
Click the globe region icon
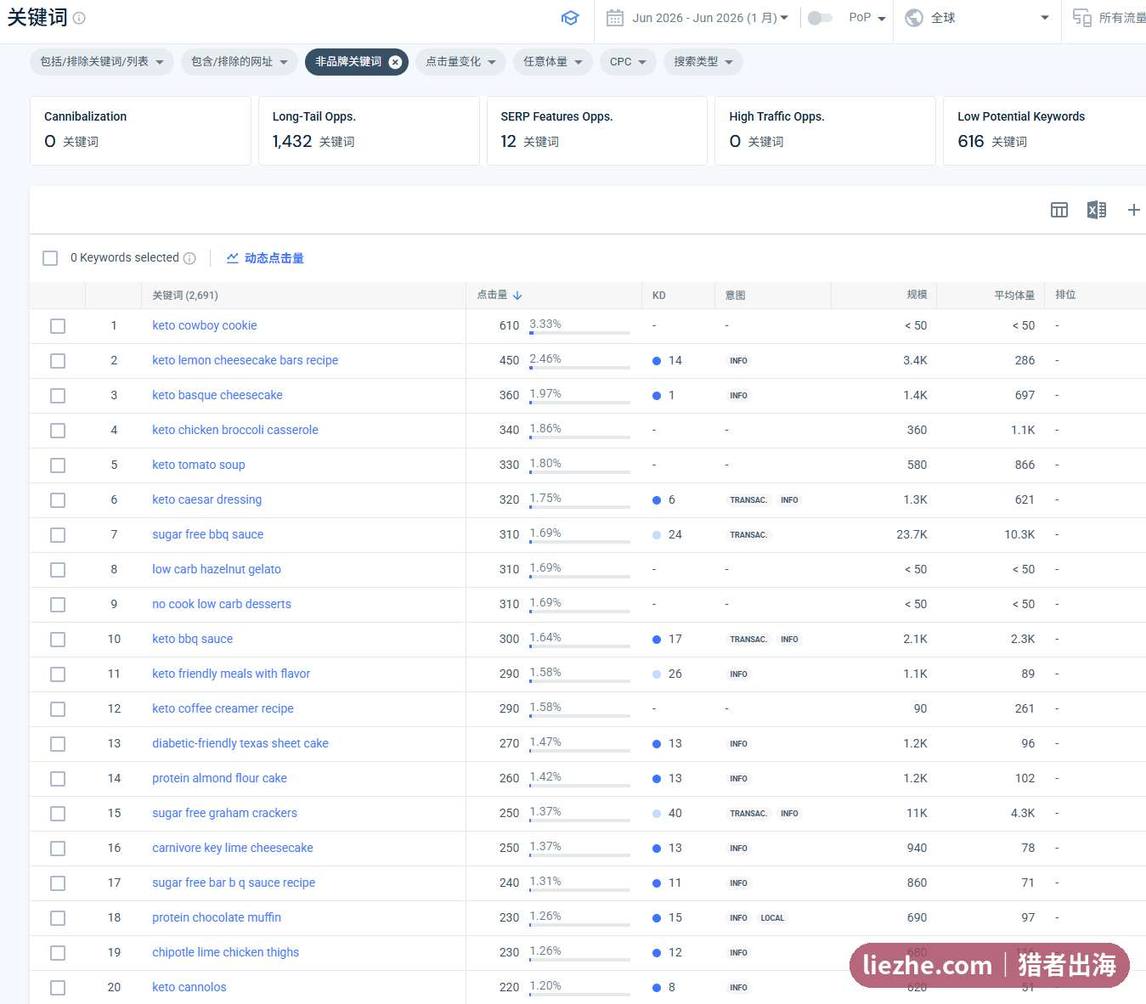tap(914, 18)
